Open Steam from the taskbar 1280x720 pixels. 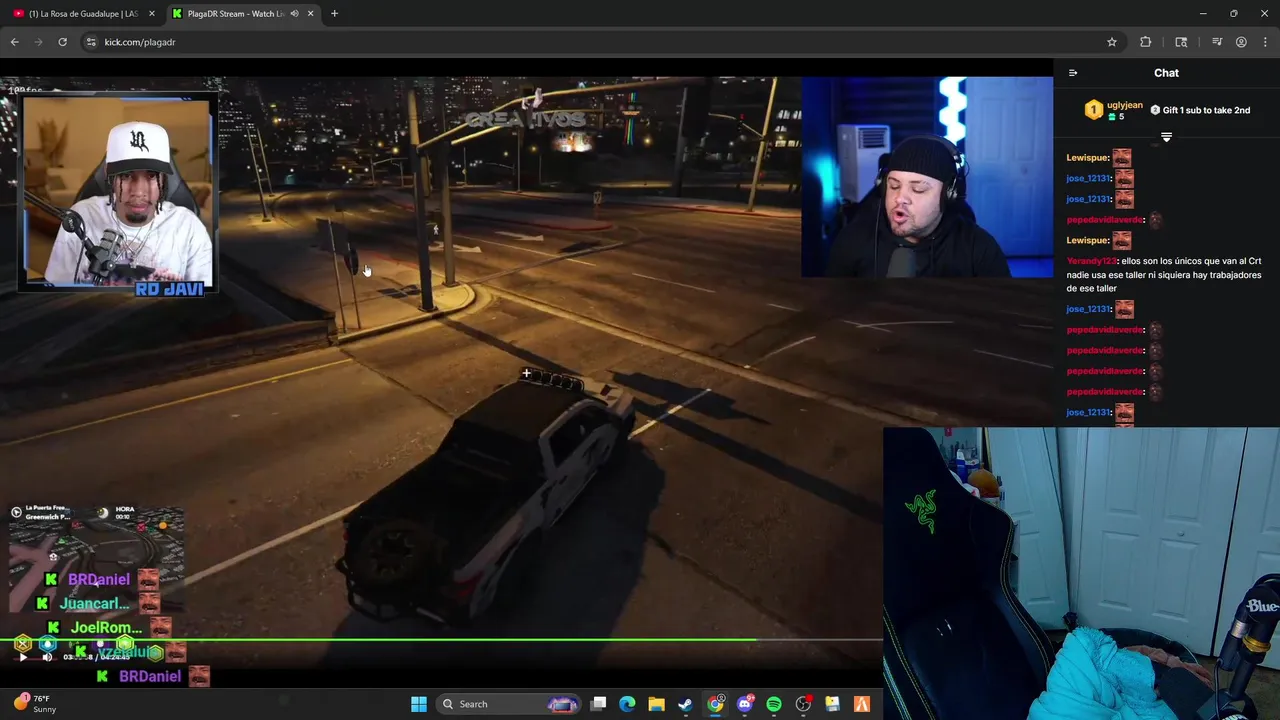pos(685,704)
